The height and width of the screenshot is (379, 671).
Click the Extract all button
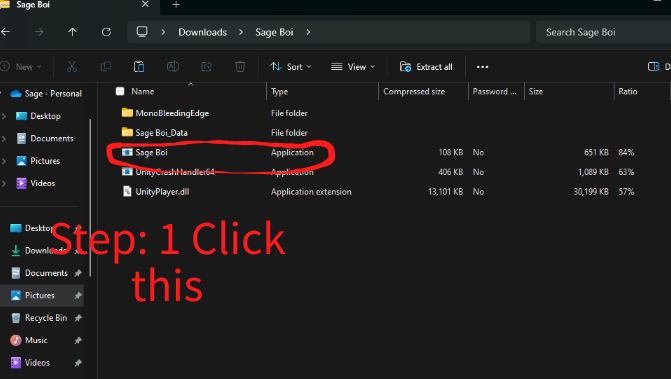pyautogui.click(x=426, y=67)
